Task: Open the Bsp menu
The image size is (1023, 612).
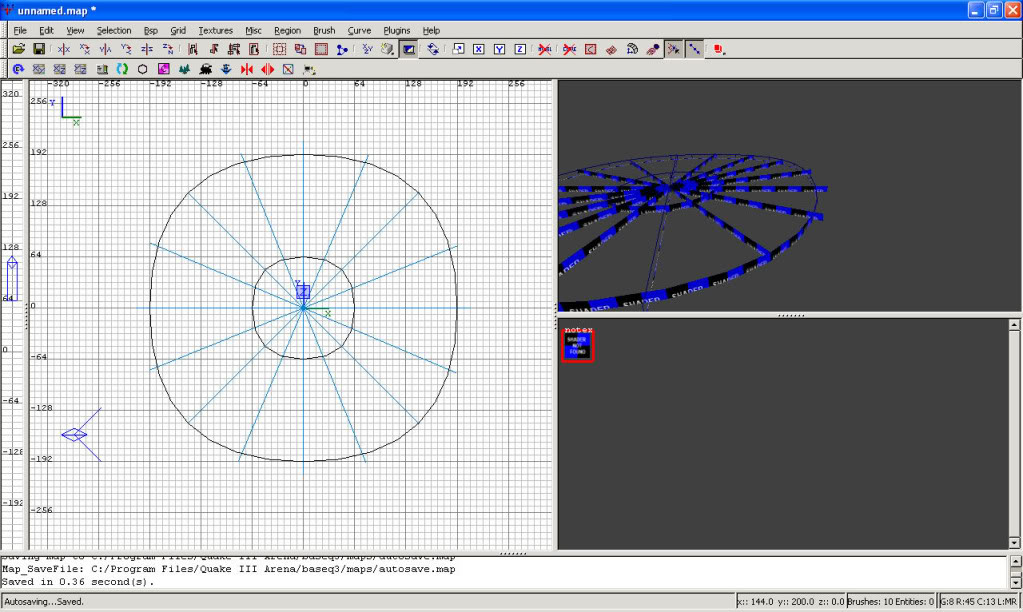Action: [x=151, y=31]
